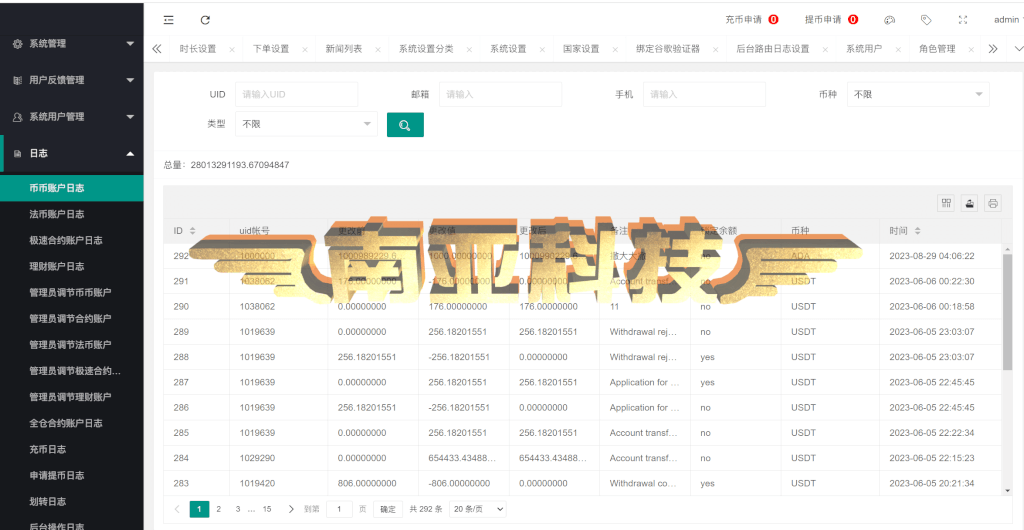1024x530 pixels.
Task: Go to page 3
Action: [x=238, y=509]
